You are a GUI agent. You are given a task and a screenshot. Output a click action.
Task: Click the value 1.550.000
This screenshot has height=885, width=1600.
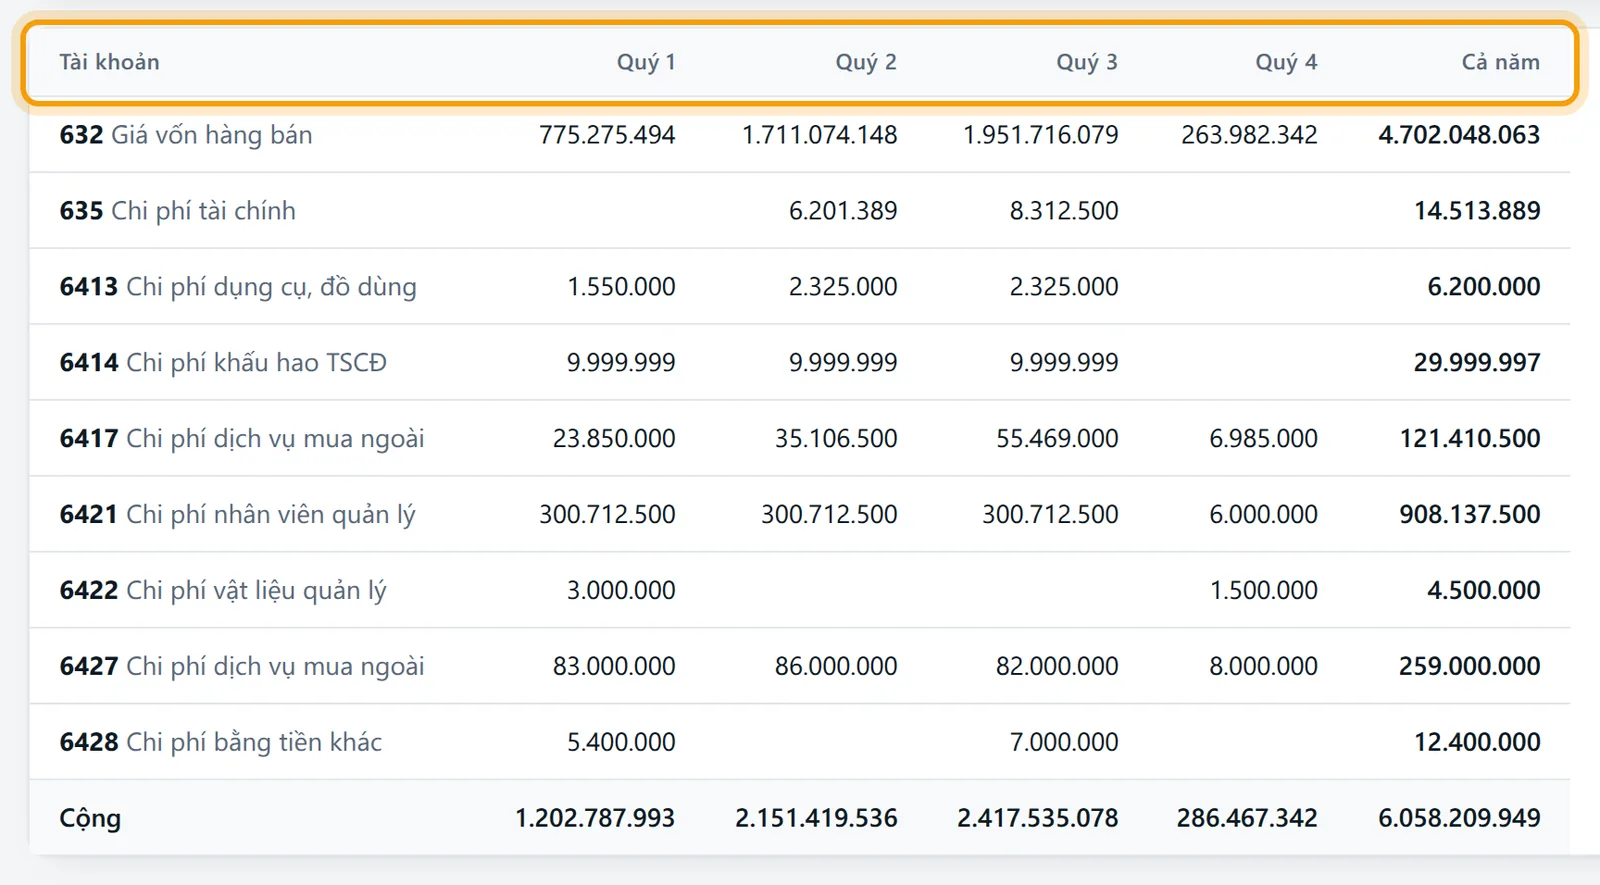pyautogui.click(x=621, y=287)
